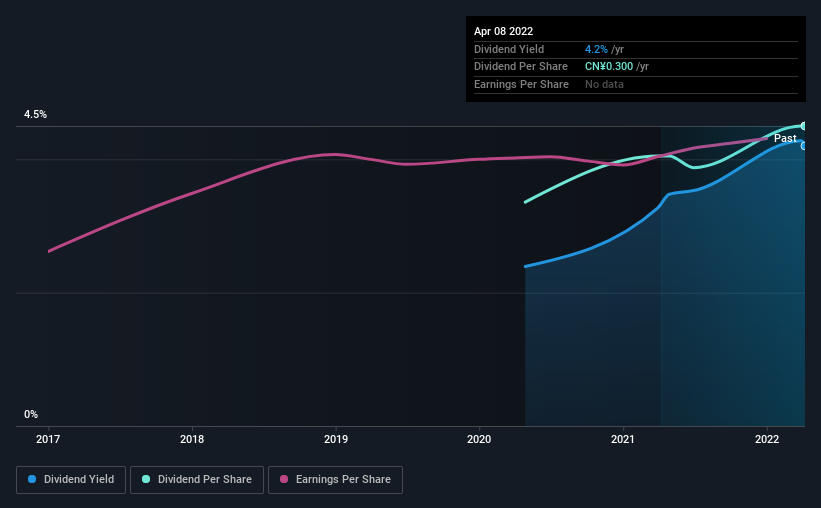
Task: Click the "No data" text in the tooltip
Action: 604,85
